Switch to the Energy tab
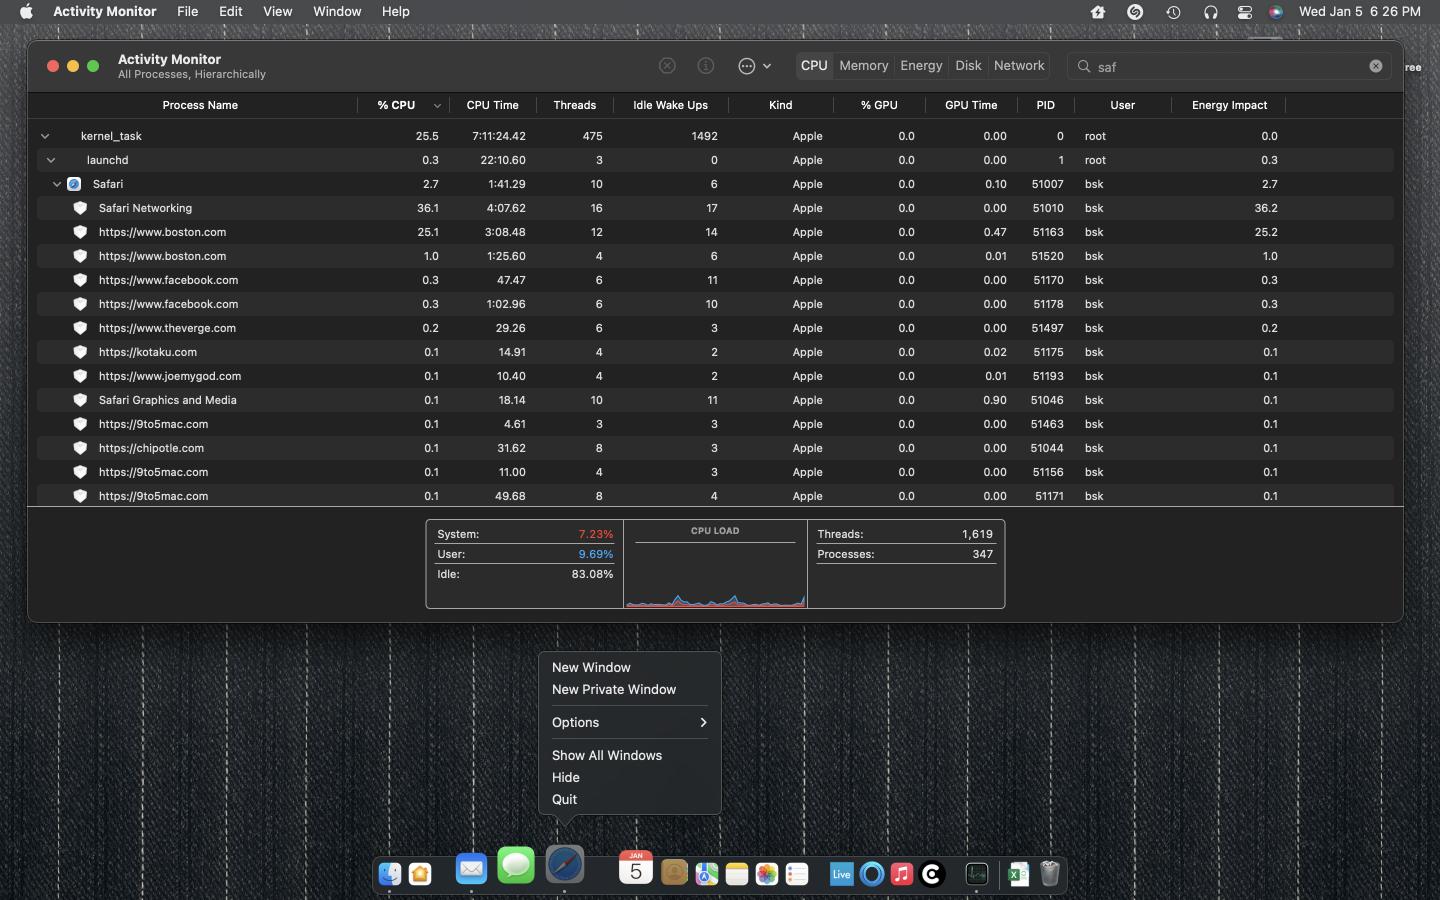 (x=921, y=66)
